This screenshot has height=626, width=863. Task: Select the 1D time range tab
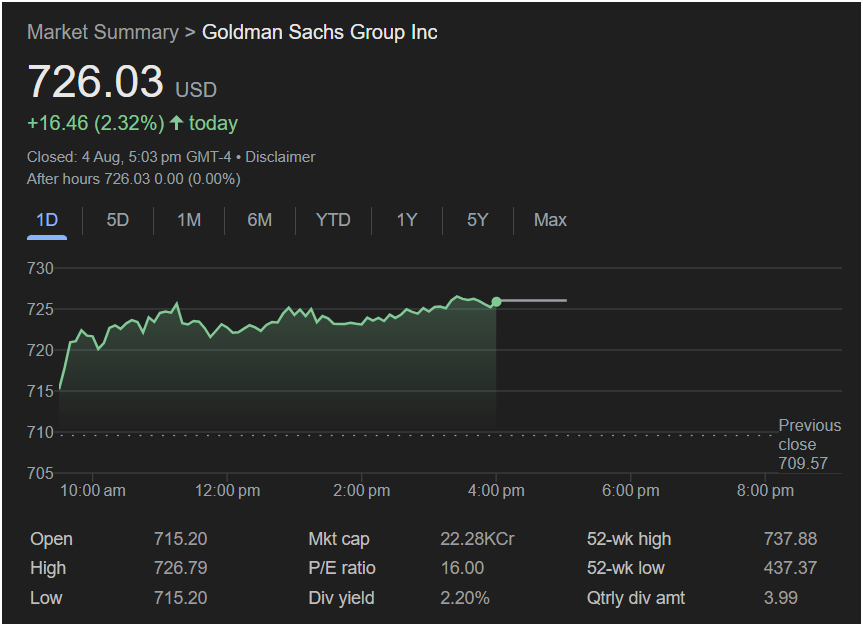46,220
